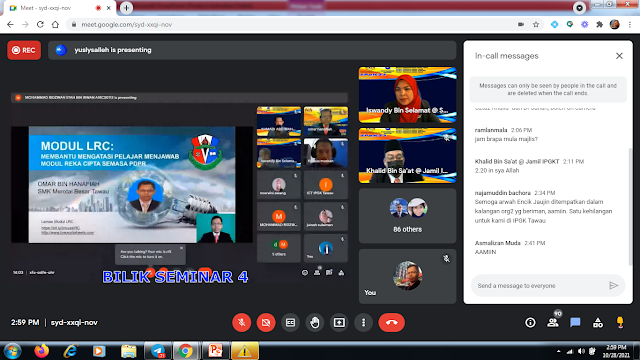Open Windows Media Player taskbar icon
This screenshot has height=360, width=640.
[x=99, y=351]
